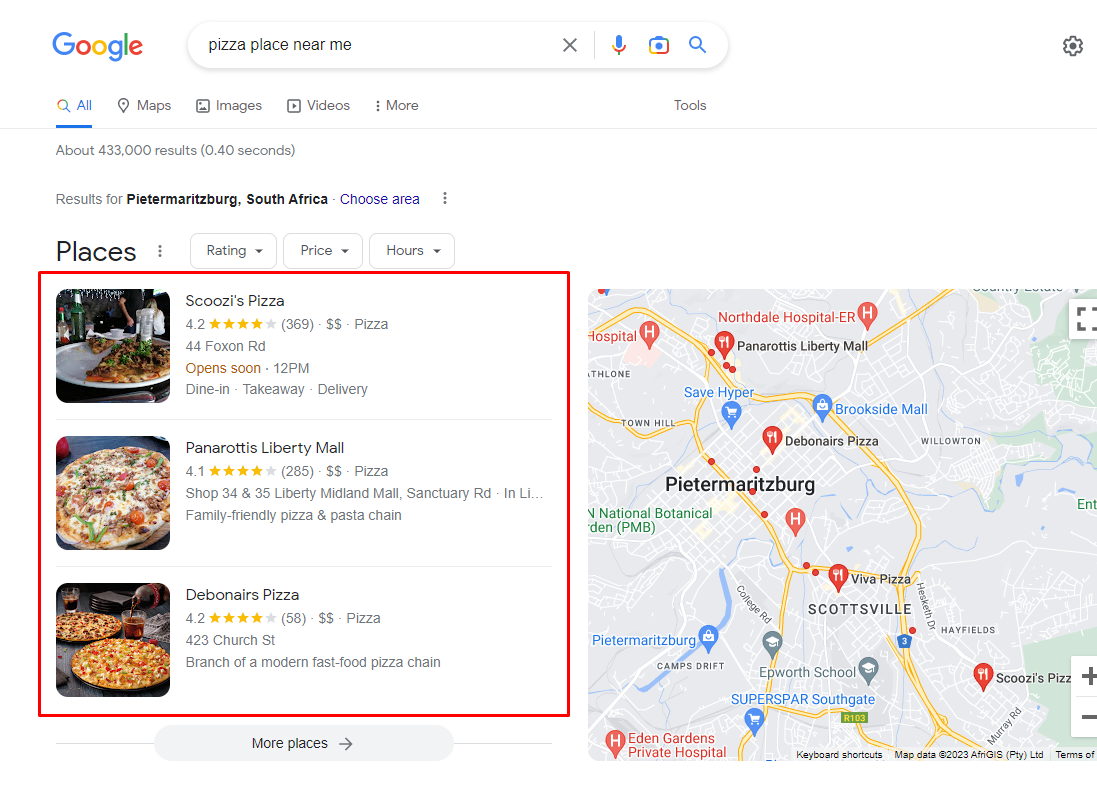Click the blue magnifier search icon
The image size is (1097, 787).
tap(697, 45)
